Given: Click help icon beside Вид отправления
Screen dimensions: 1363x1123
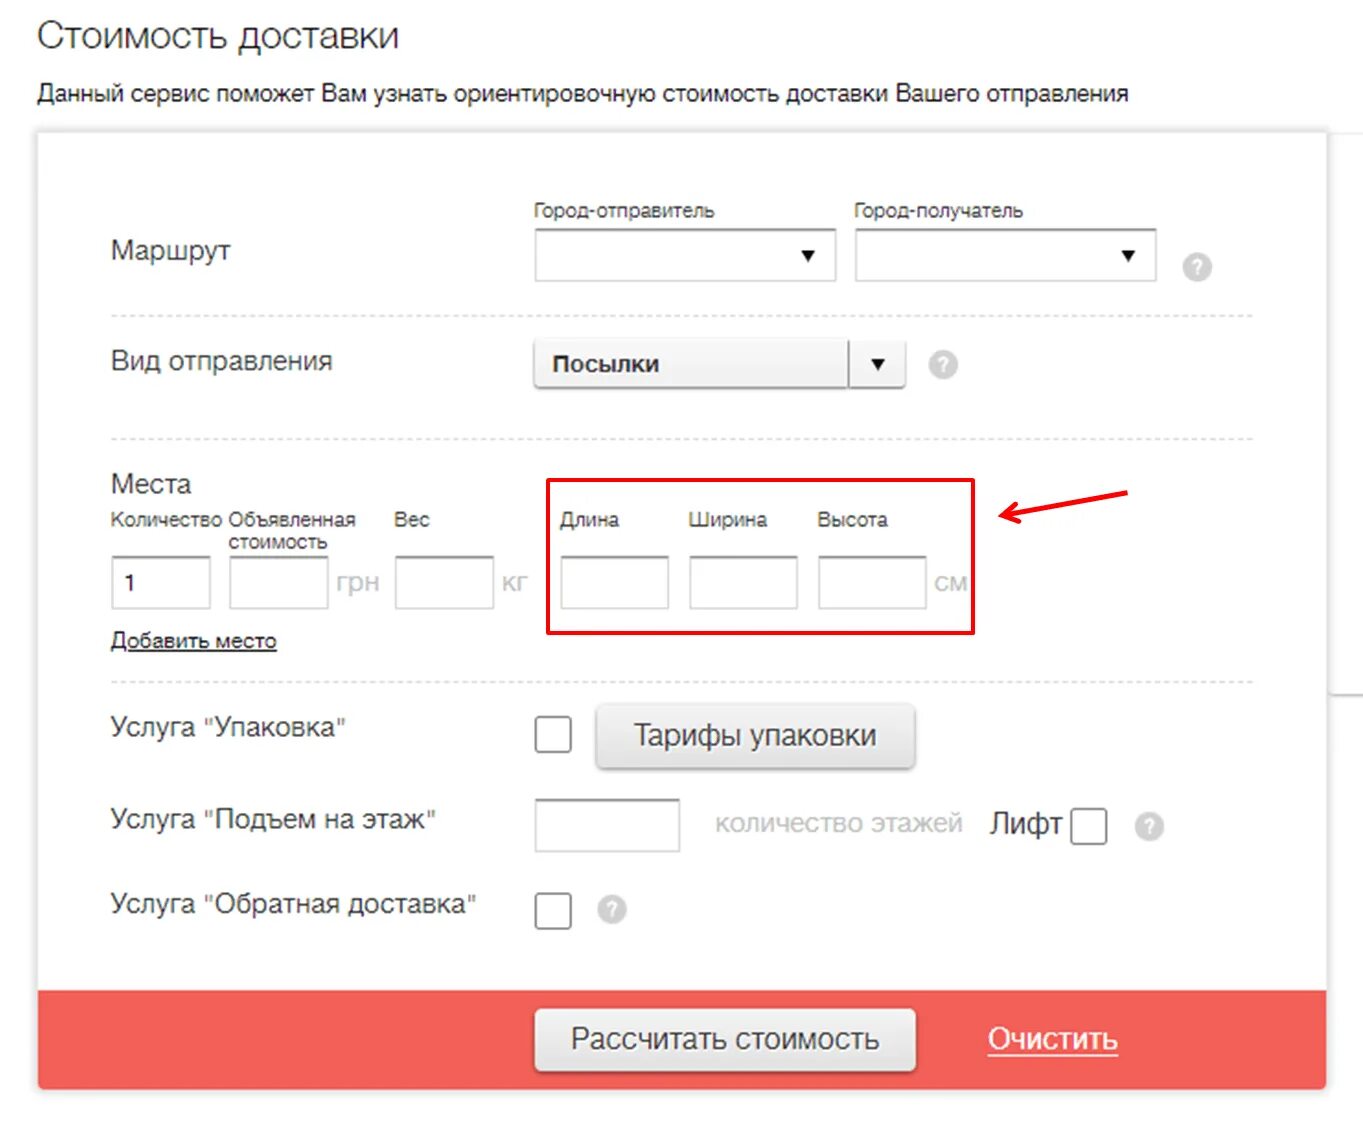Looking at the screenshot, I should pyautogui.click(x=943, y=364).
